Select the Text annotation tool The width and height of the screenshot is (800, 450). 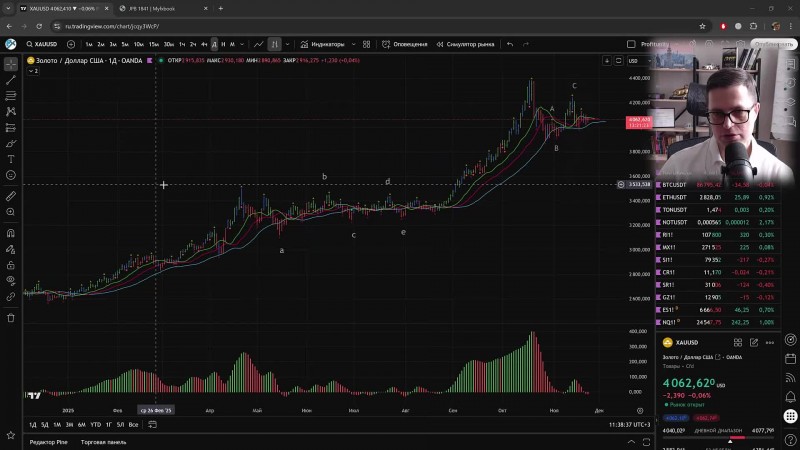coord(11,159)
